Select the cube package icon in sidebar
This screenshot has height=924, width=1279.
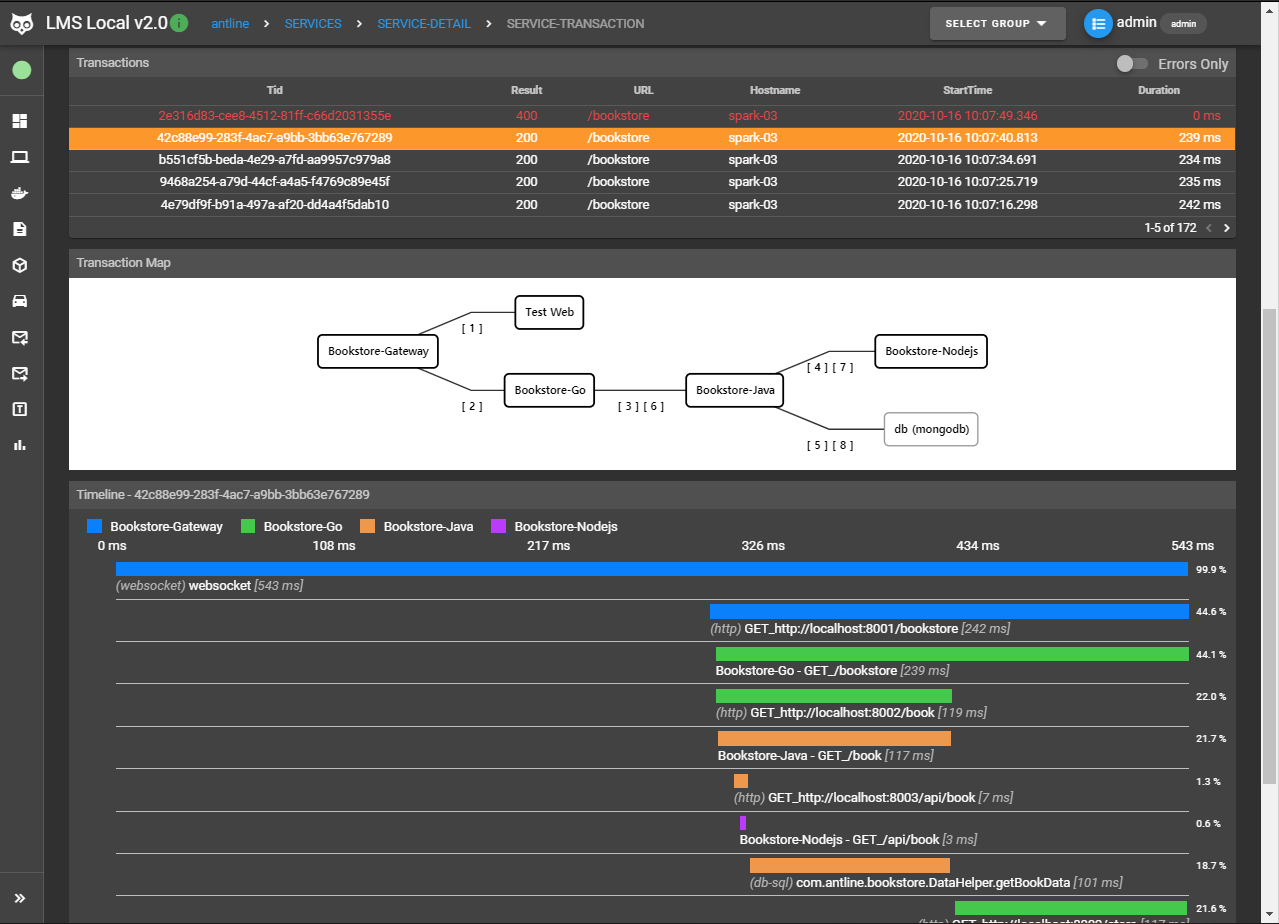20,265
